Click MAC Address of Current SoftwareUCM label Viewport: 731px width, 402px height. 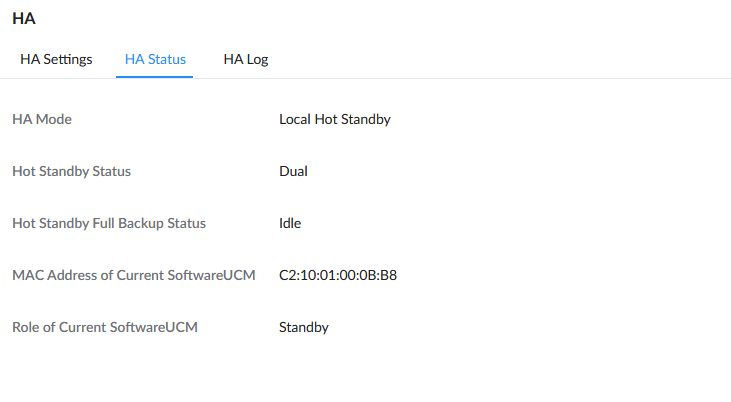coord(134,275)
